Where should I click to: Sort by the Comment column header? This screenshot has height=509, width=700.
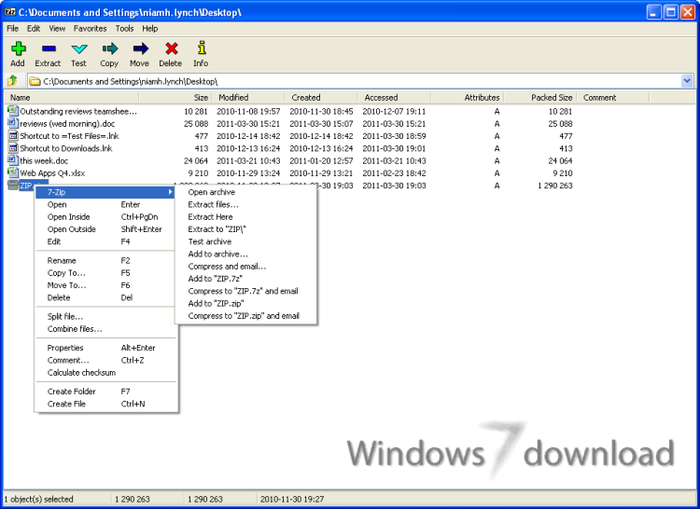pos(613,97)
